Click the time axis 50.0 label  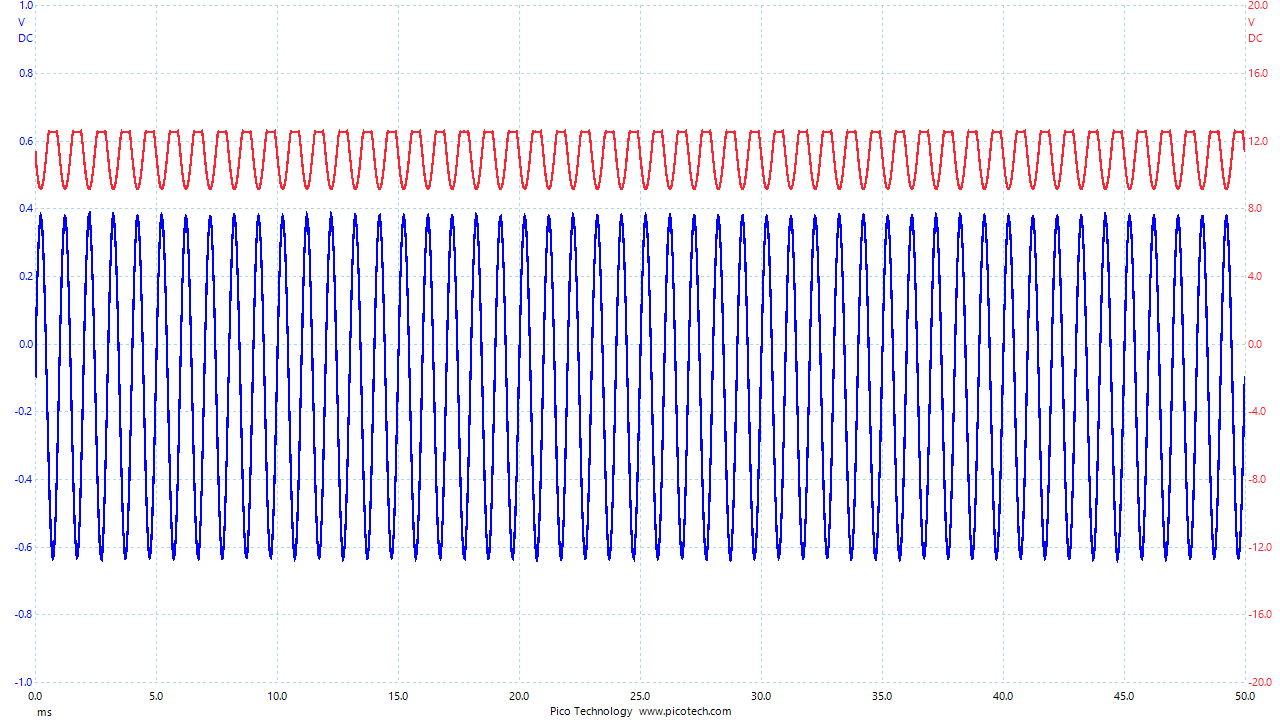(x=1244, y=696)
